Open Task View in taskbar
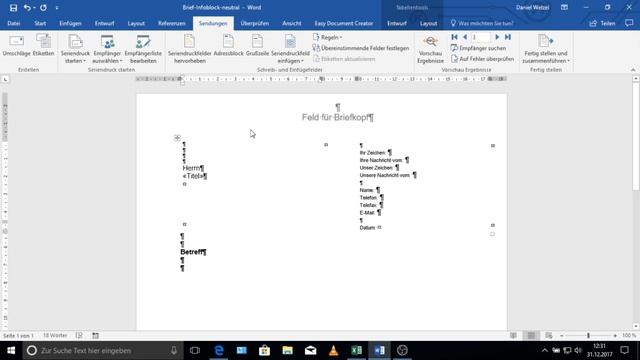The image size is (640, 360). tap(195, 351)
